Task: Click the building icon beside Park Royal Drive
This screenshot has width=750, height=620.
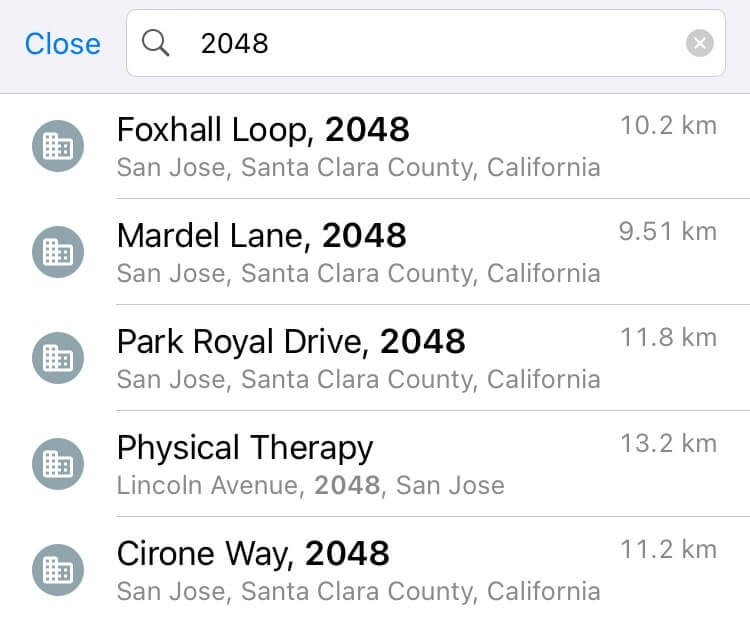Action: [x=58, y=358]
